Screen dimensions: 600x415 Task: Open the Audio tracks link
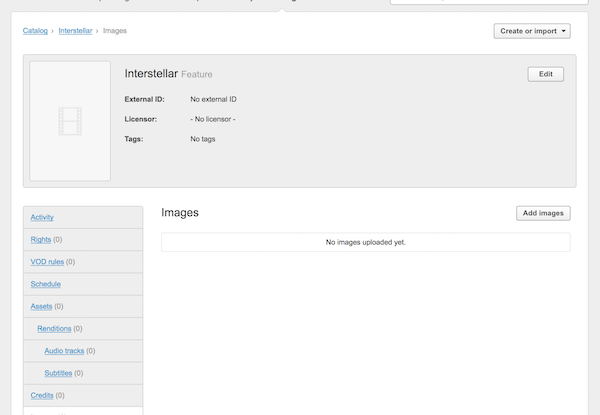click(x=64, y=350)
